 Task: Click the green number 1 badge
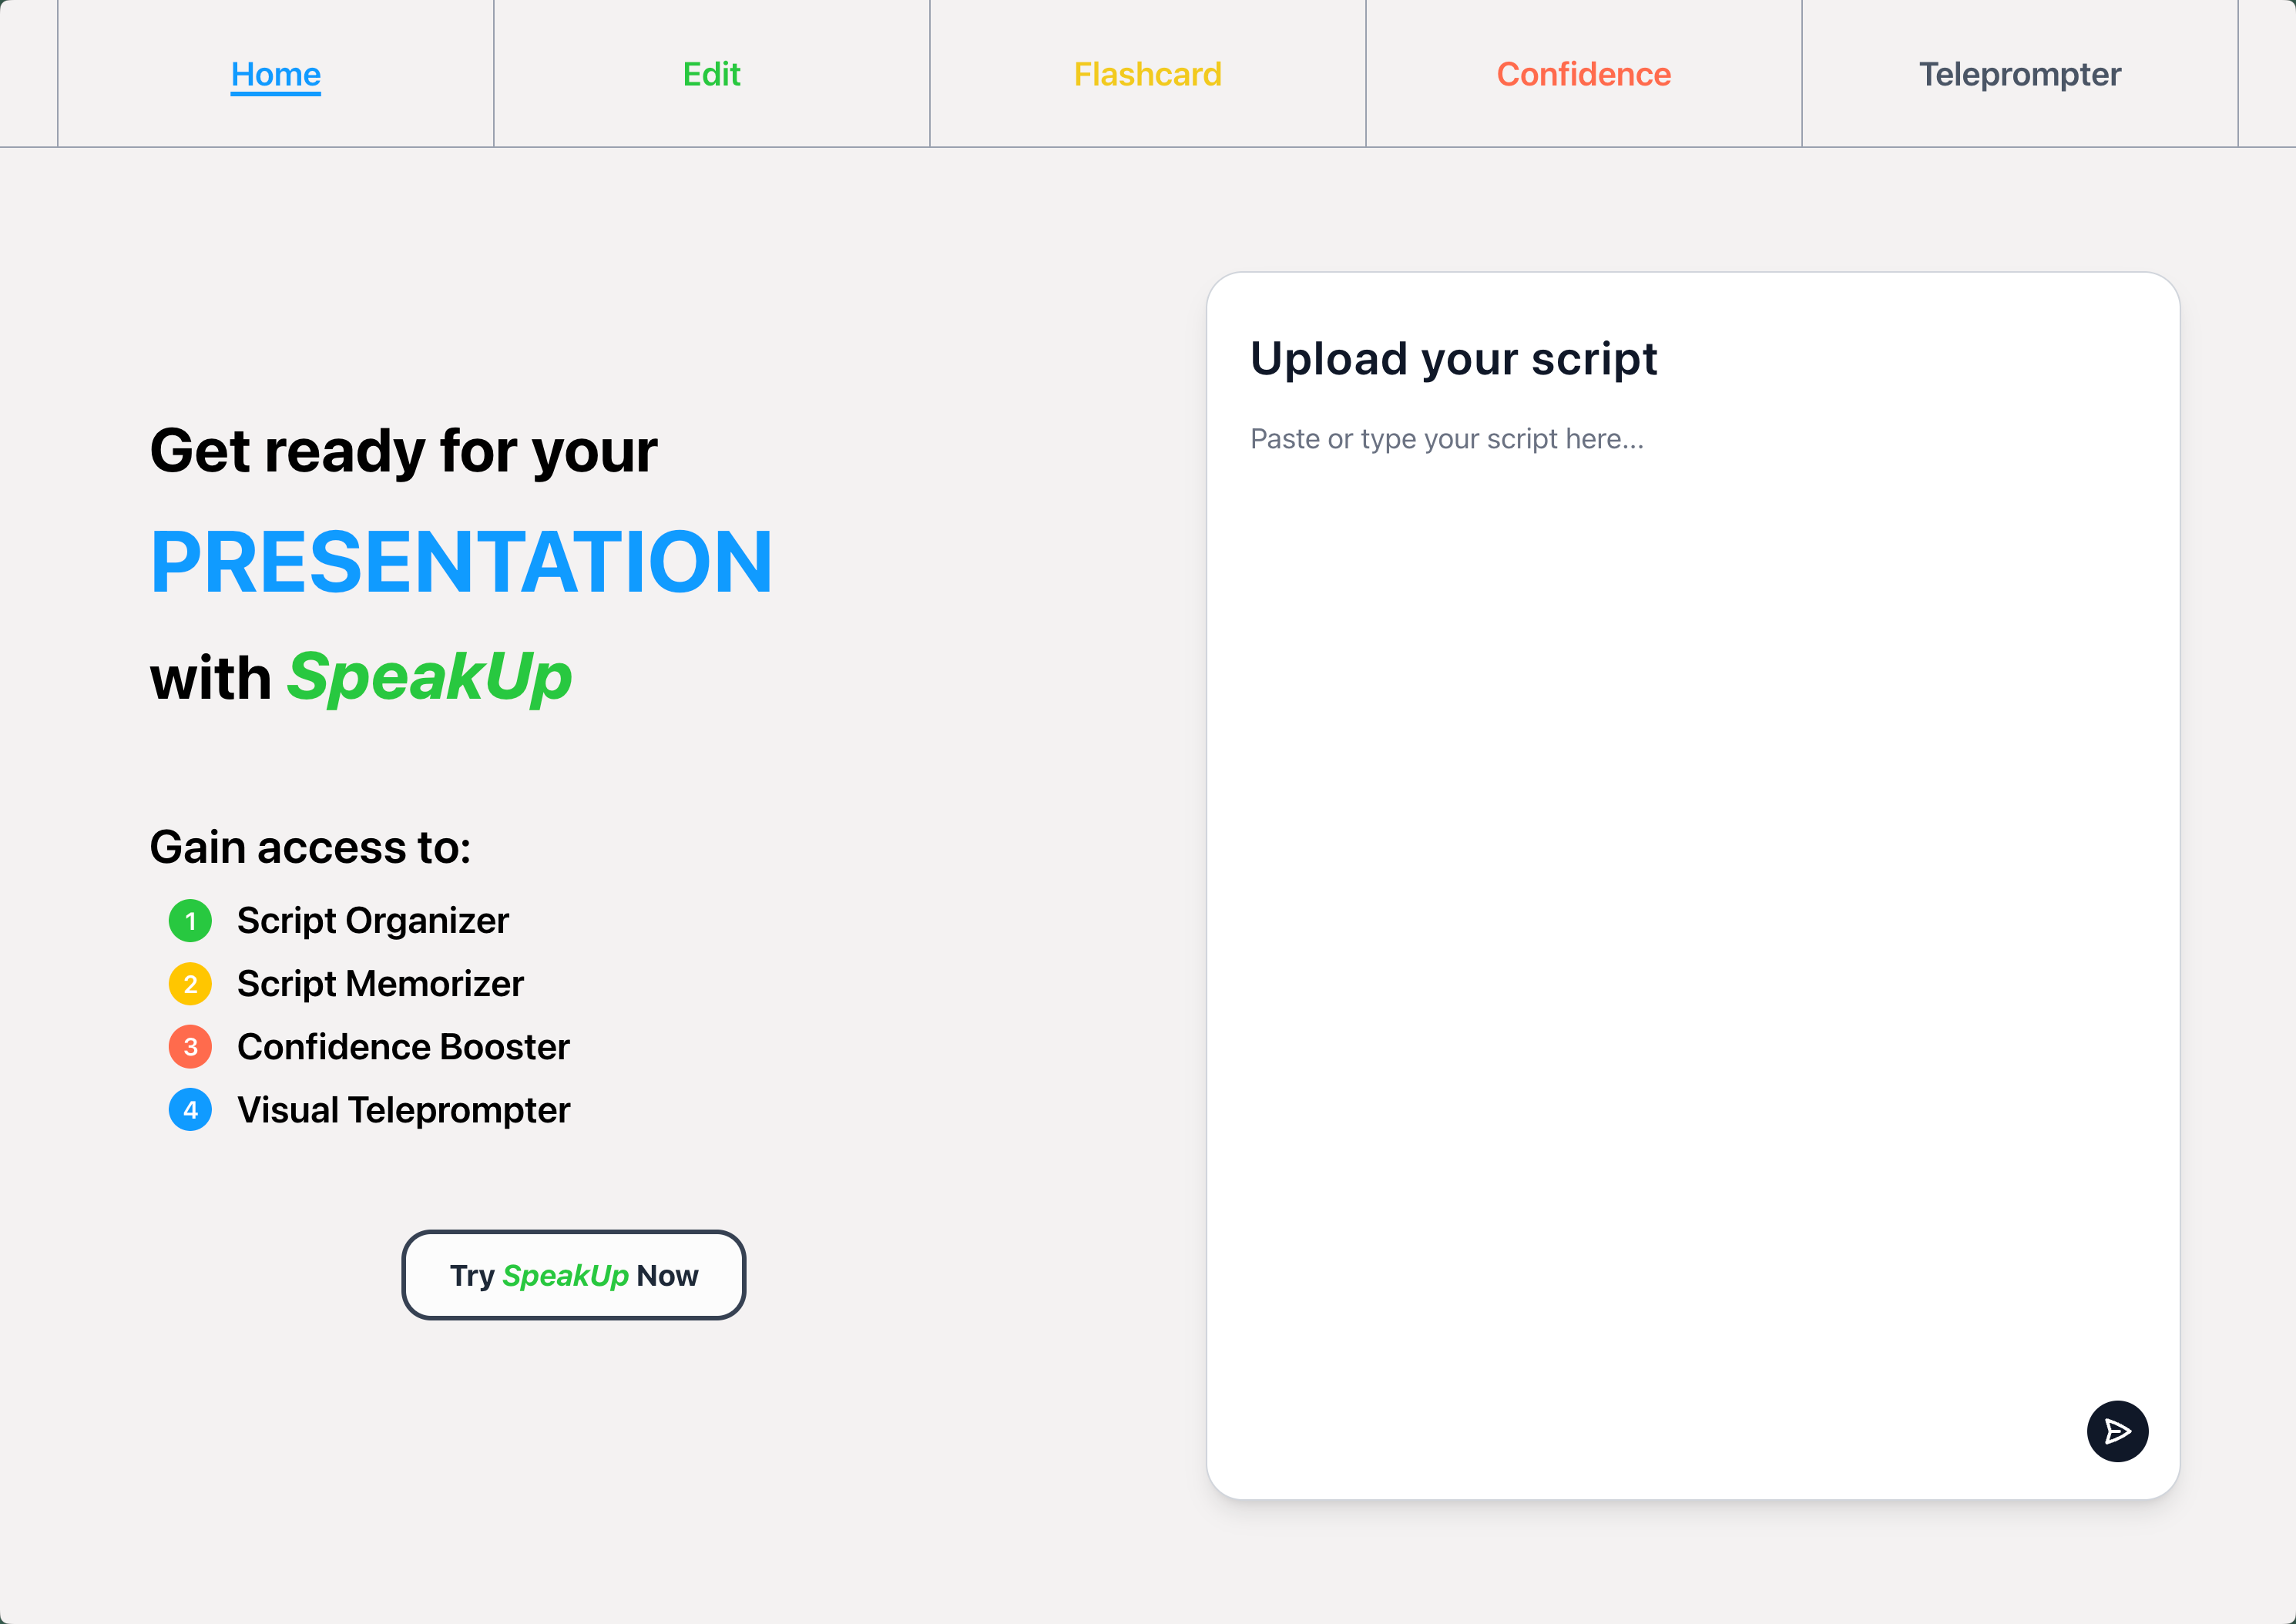tap(190, 921)
